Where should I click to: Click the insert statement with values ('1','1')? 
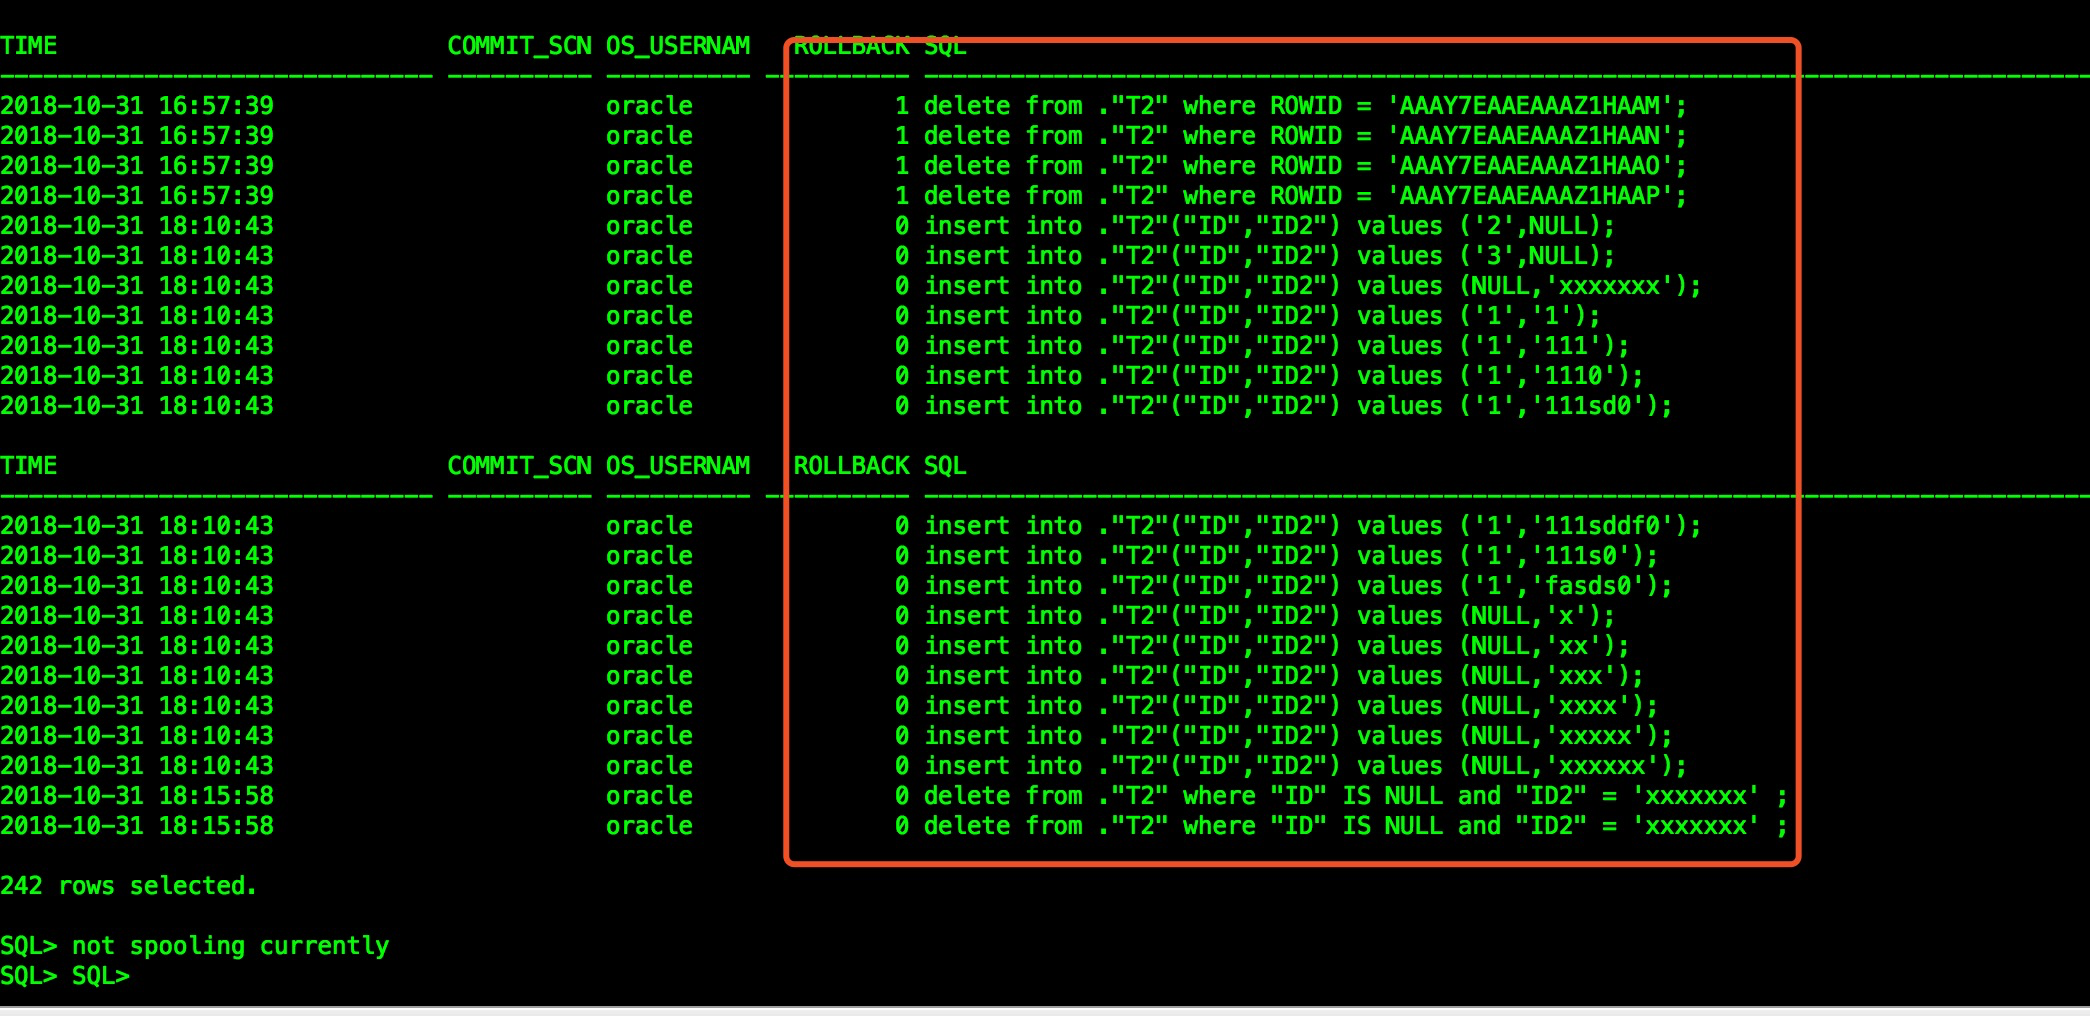click(1262, 316)
